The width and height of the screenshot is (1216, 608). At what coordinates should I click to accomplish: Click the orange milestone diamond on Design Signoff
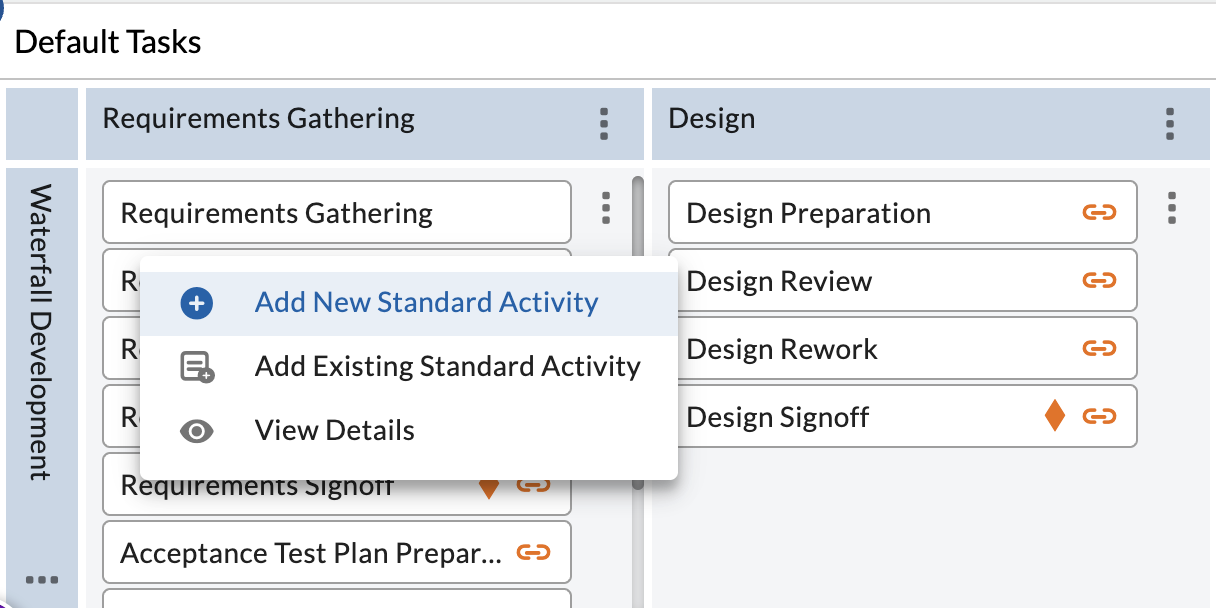click(x=1054, y=416)
